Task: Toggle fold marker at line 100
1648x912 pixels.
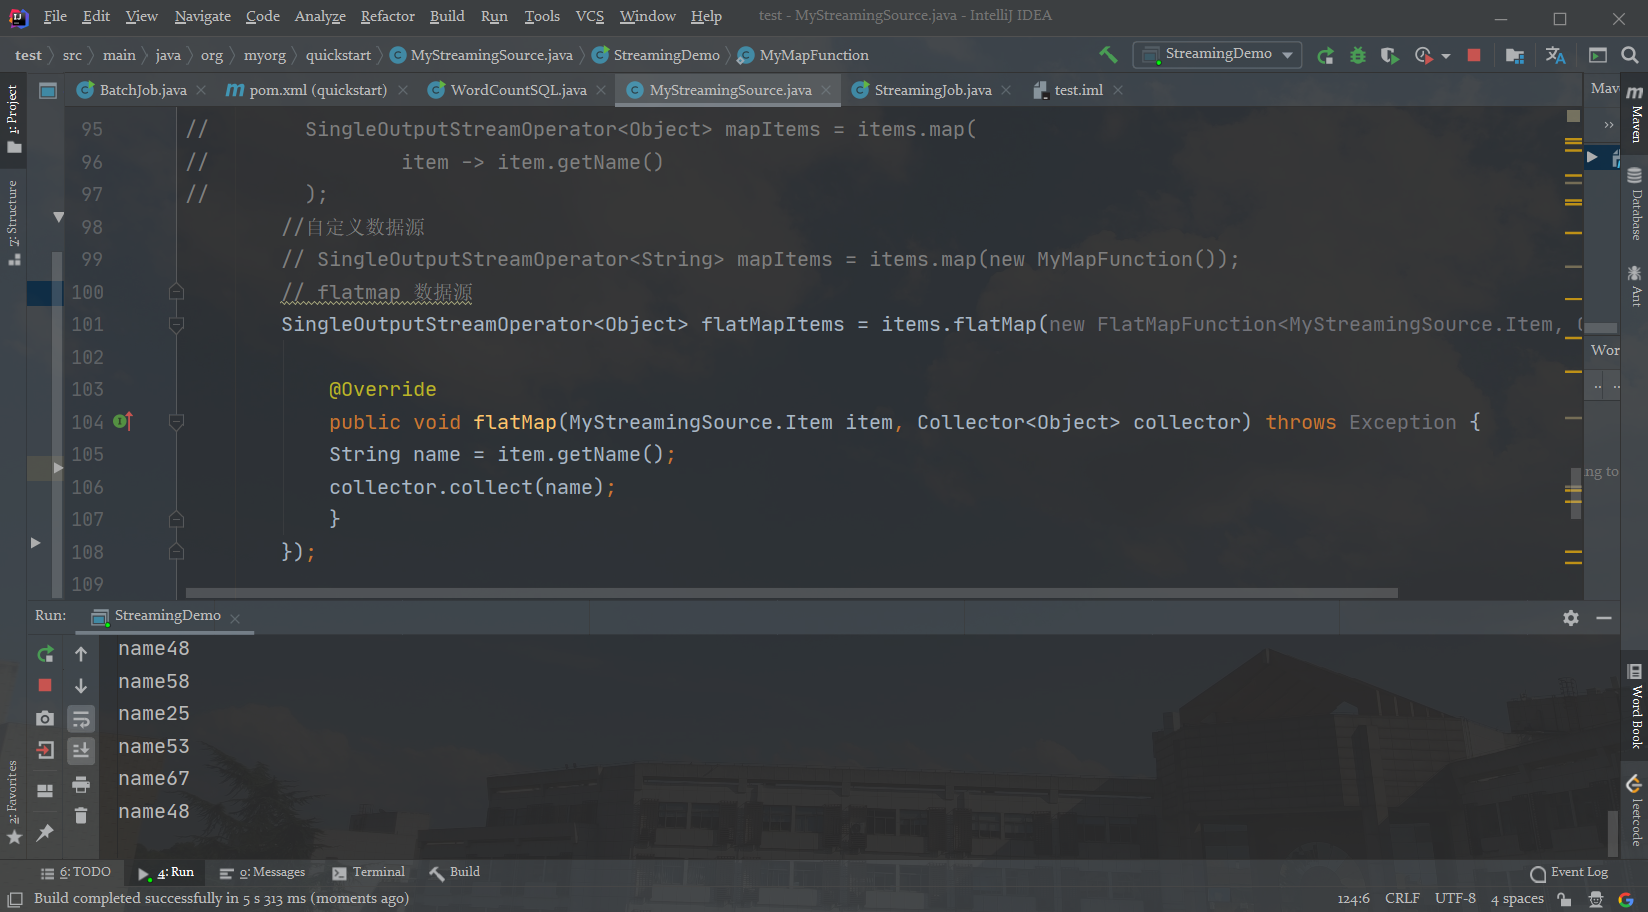Action: 176,292
